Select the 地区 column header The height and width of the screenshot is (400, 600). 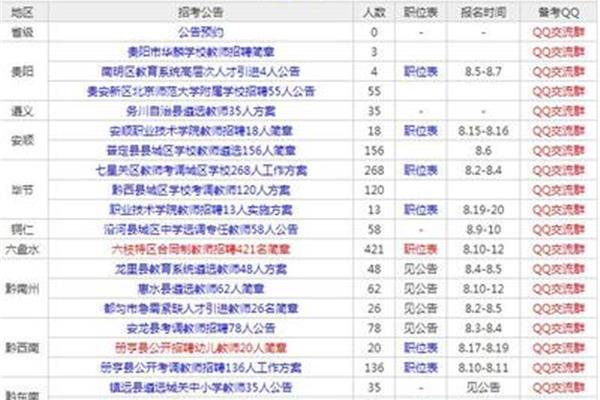tap(22, 13)
